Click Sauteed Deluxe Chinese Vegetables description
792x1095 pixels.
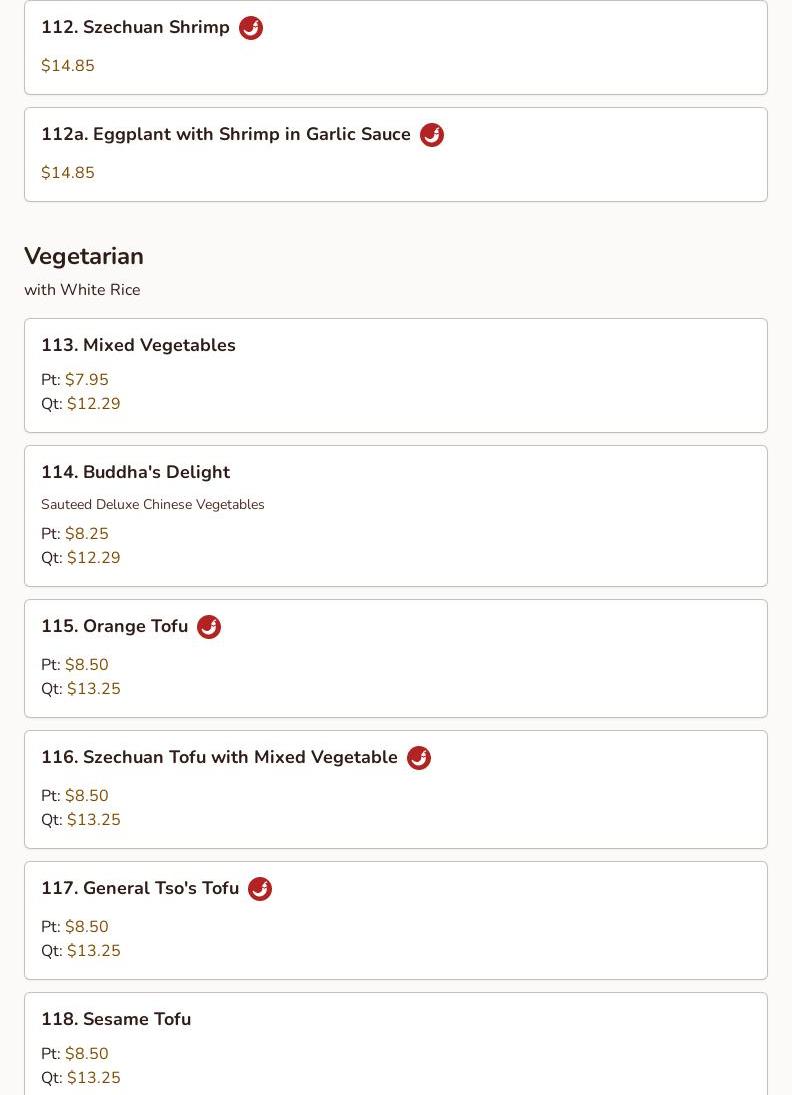[x=153, y=505]
